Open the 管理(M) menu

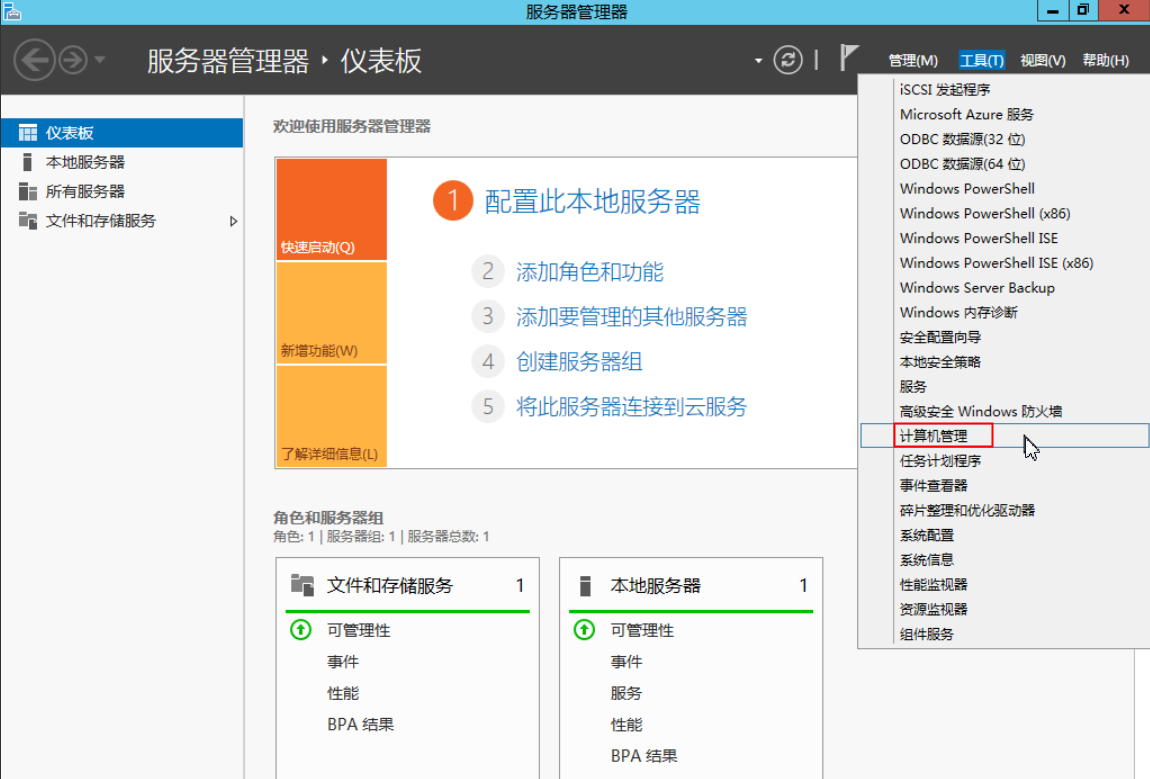click(x=912, y=61)
